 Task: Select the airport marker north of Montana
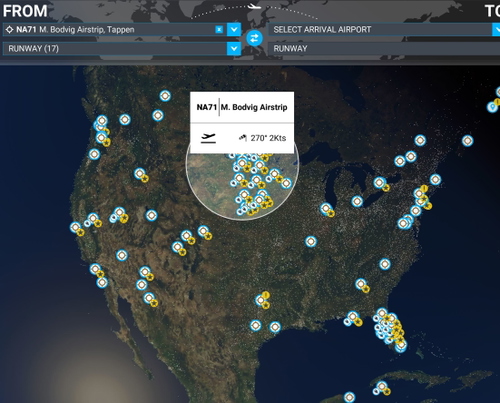coord(165,96)
